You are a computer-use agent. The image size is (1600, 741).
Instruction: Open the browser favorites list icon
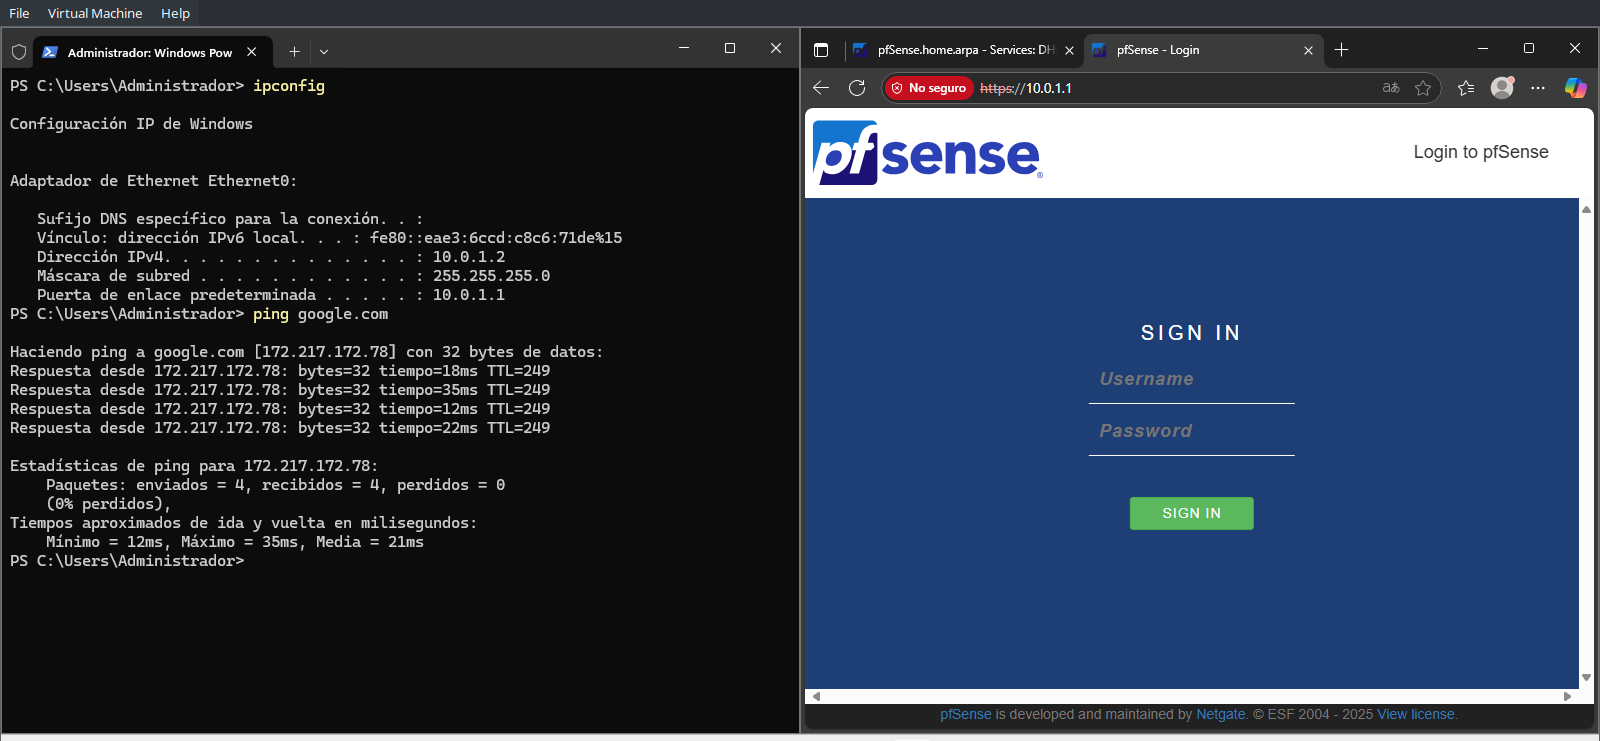click(x=1466, y=88)
